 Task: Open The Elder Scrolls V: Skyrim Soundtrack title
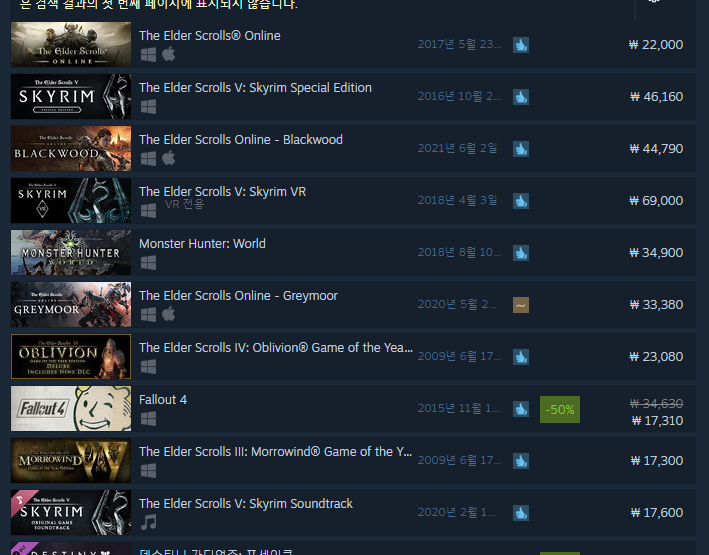246,504
